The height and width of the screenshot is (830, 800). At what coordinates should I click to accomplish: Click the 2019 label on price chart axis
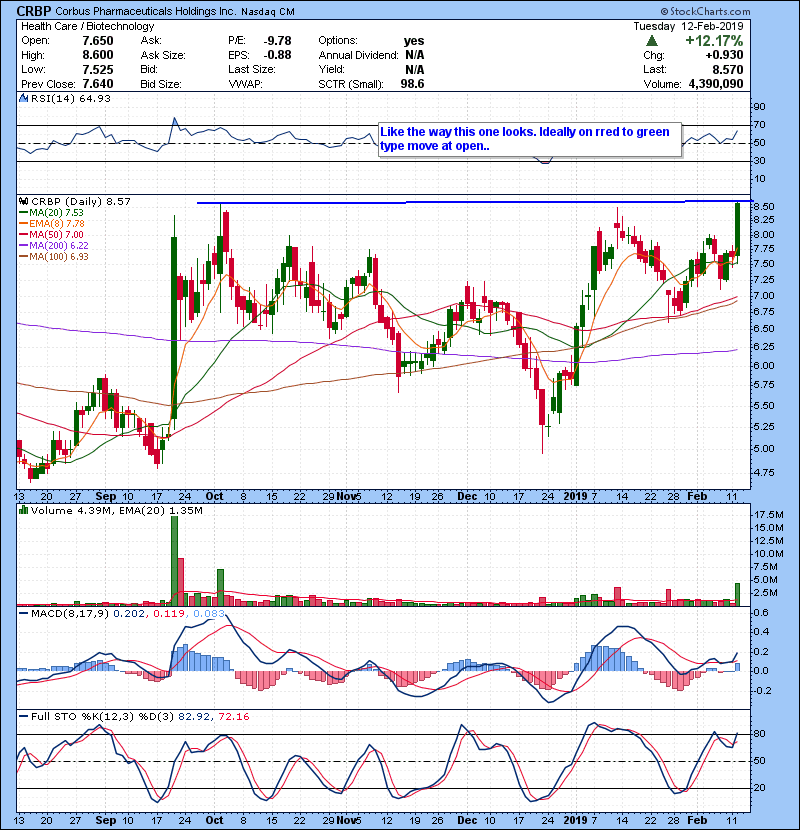click(x=576, y=497)
